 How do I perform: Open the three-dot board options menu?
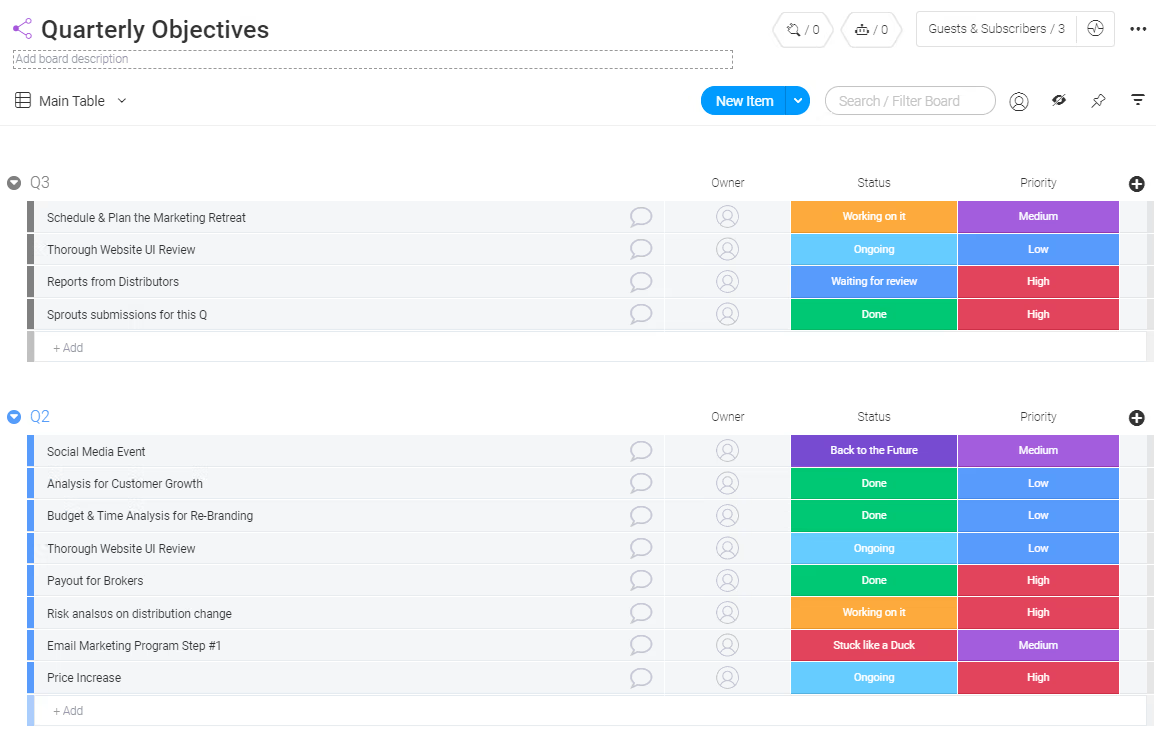click(1138, 29)
